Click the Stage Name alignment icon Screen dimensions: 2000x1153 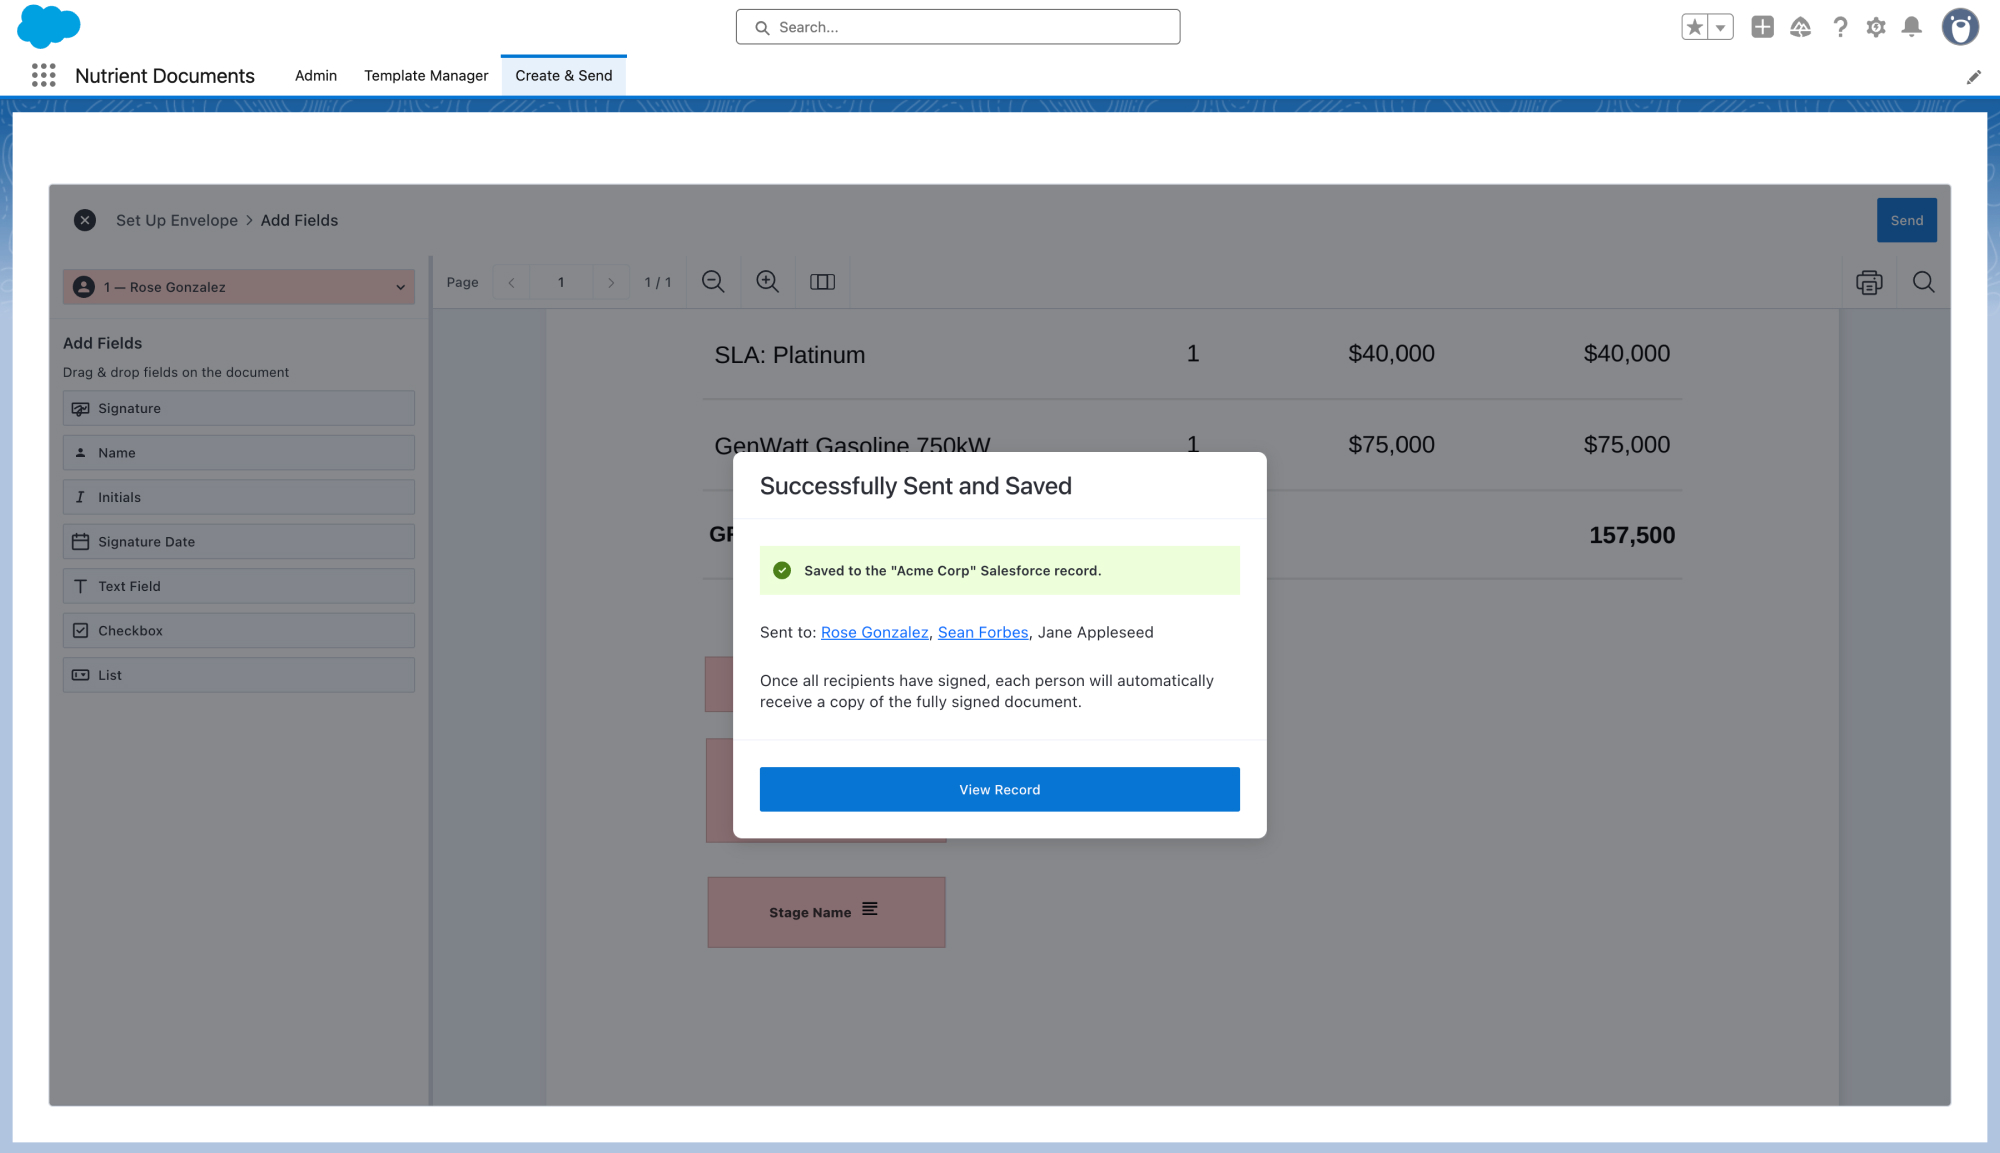(x=870, y=909)
